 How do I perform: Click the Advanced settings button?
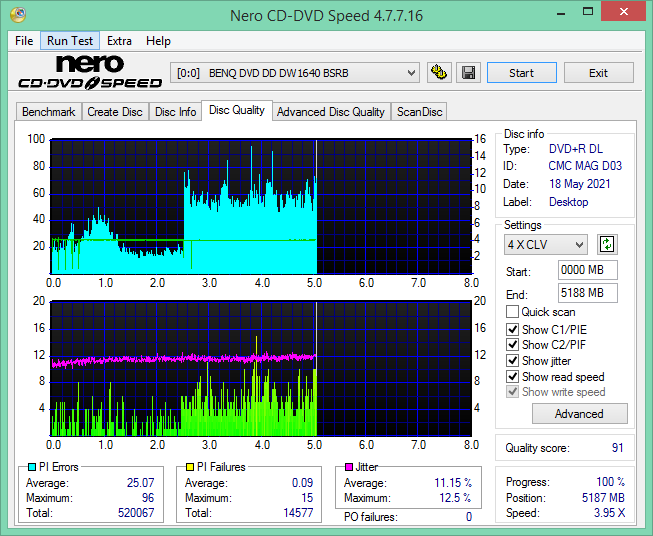(579, 414)
